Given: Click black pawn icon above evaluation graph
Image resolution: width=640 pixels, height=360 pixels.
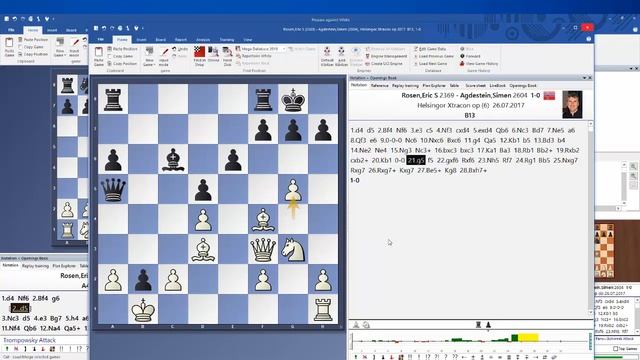Looking at the screenshot, I should (x=488, y=325).
